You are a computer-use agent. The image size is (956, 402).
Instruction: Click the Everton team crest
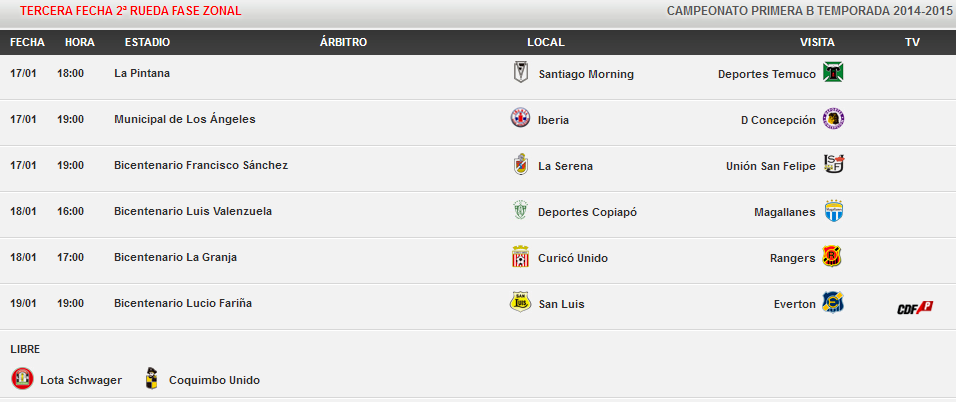833,302
